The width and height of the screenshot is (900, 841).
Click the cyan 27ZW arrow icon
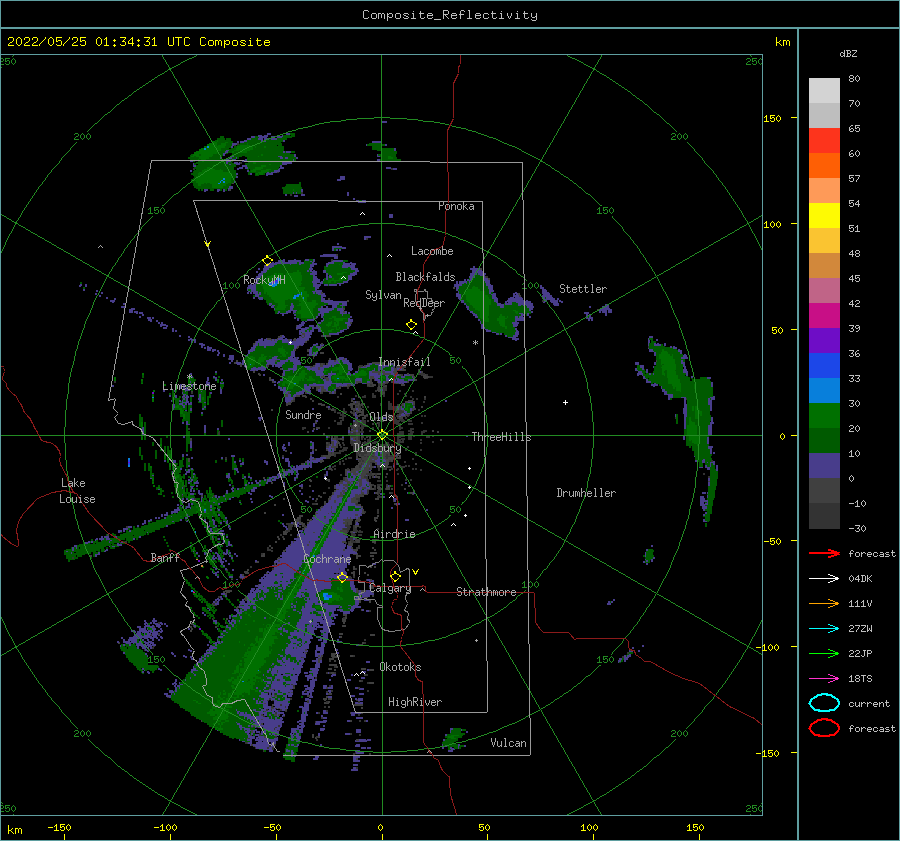point(824,629)
